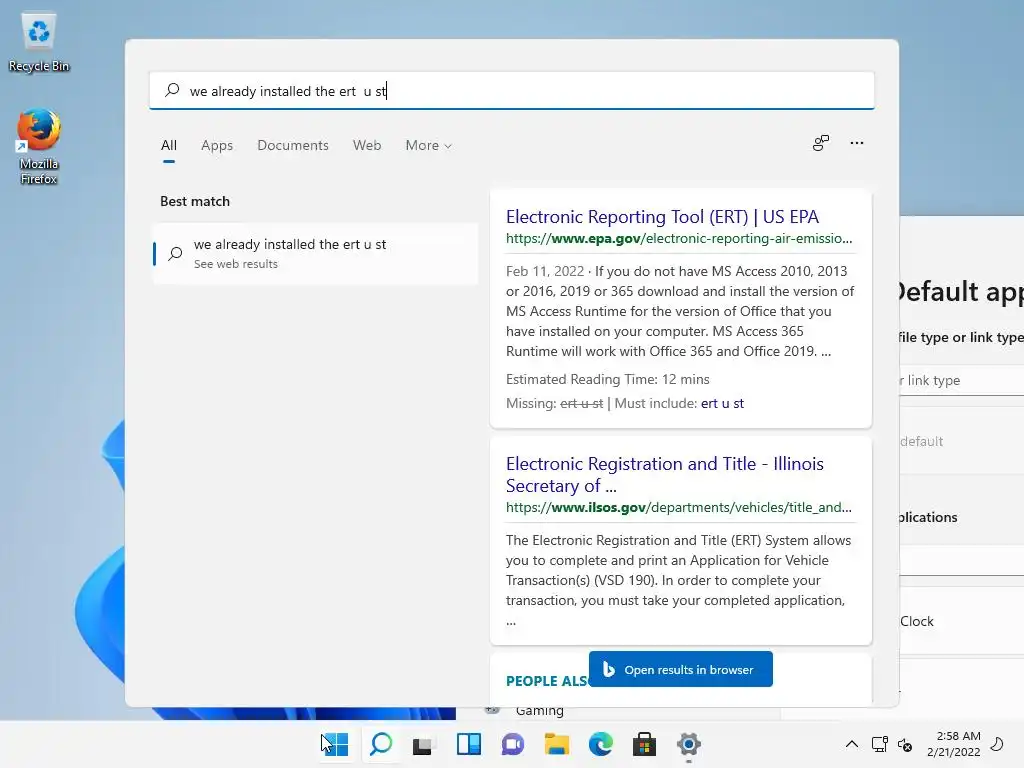Open Task View on taskbar

click(424, 744)
